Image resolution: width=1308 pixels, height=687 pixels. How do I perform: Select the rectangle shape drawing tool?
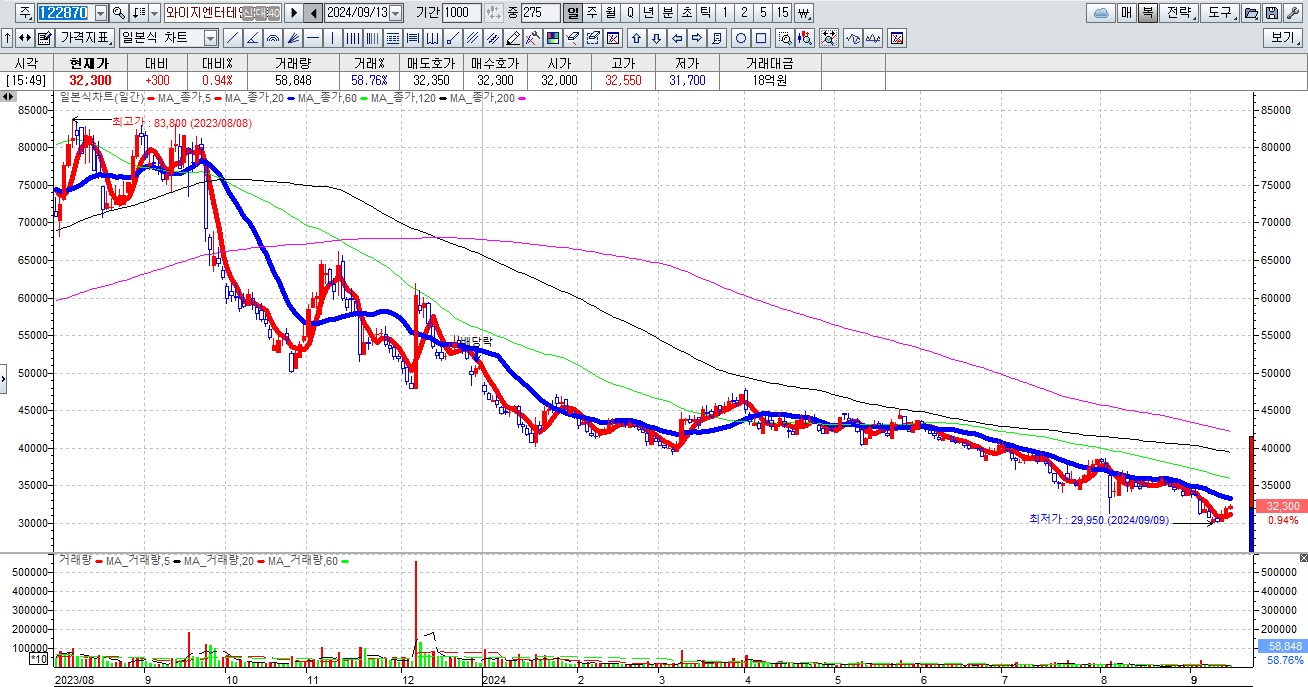coord(761,37)
